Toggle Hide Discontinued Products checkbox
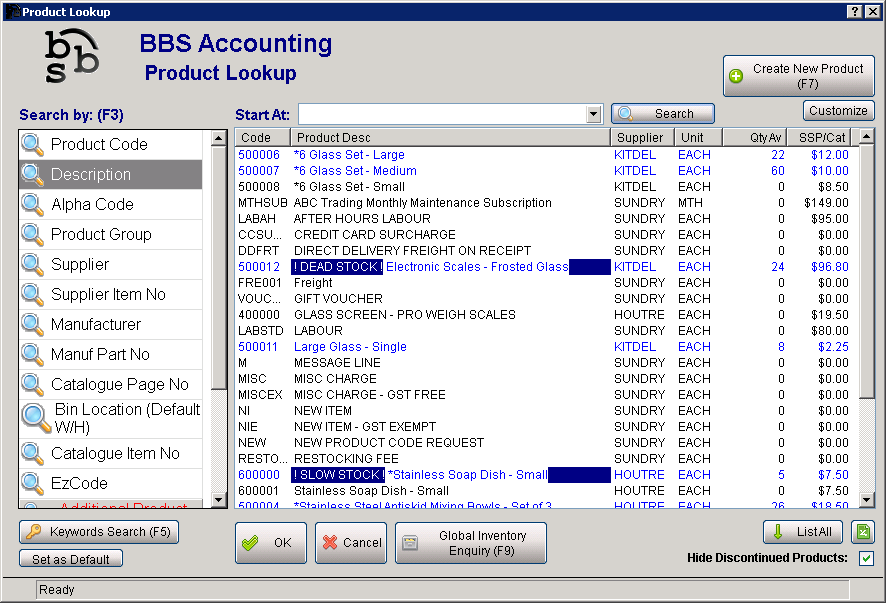The height and width of the screenshot is (603, 886). 866,558
